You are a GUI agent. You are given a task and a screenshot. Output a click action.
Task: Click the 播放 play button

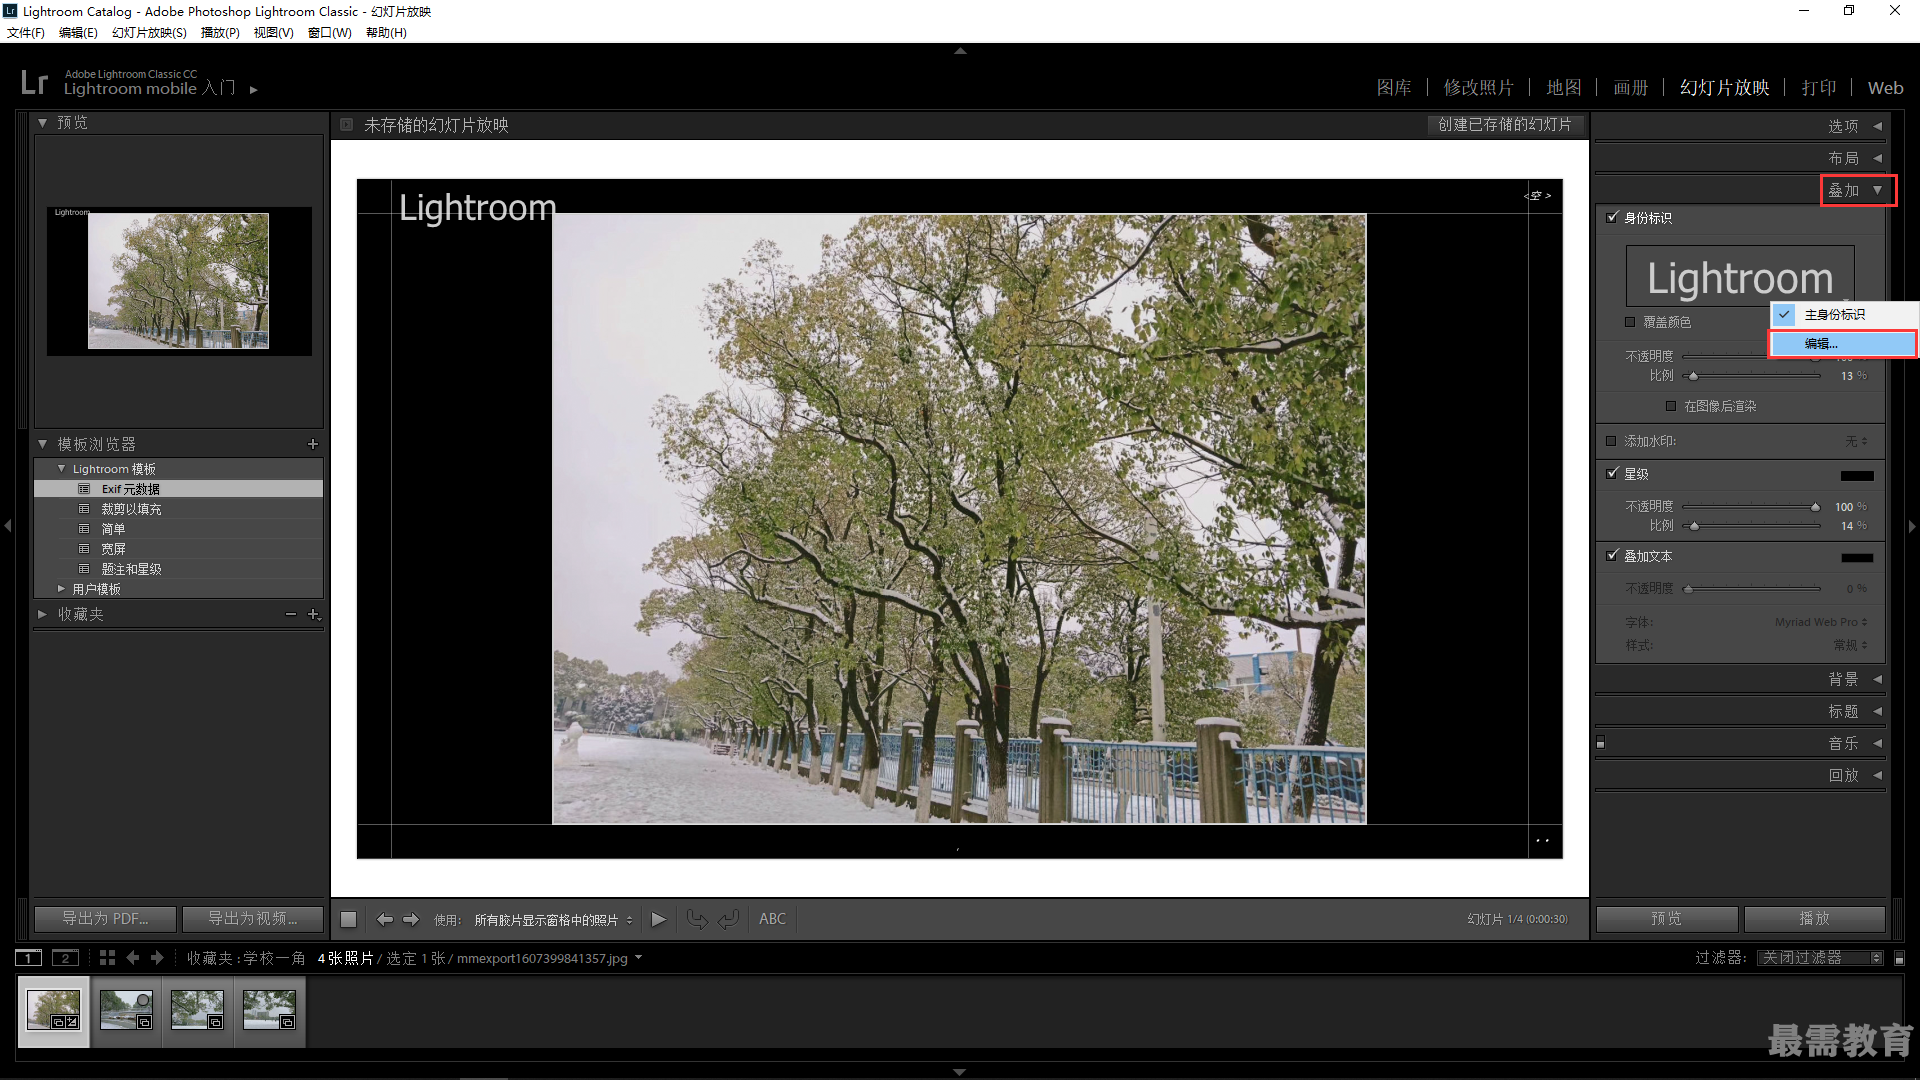point(1814,918)
